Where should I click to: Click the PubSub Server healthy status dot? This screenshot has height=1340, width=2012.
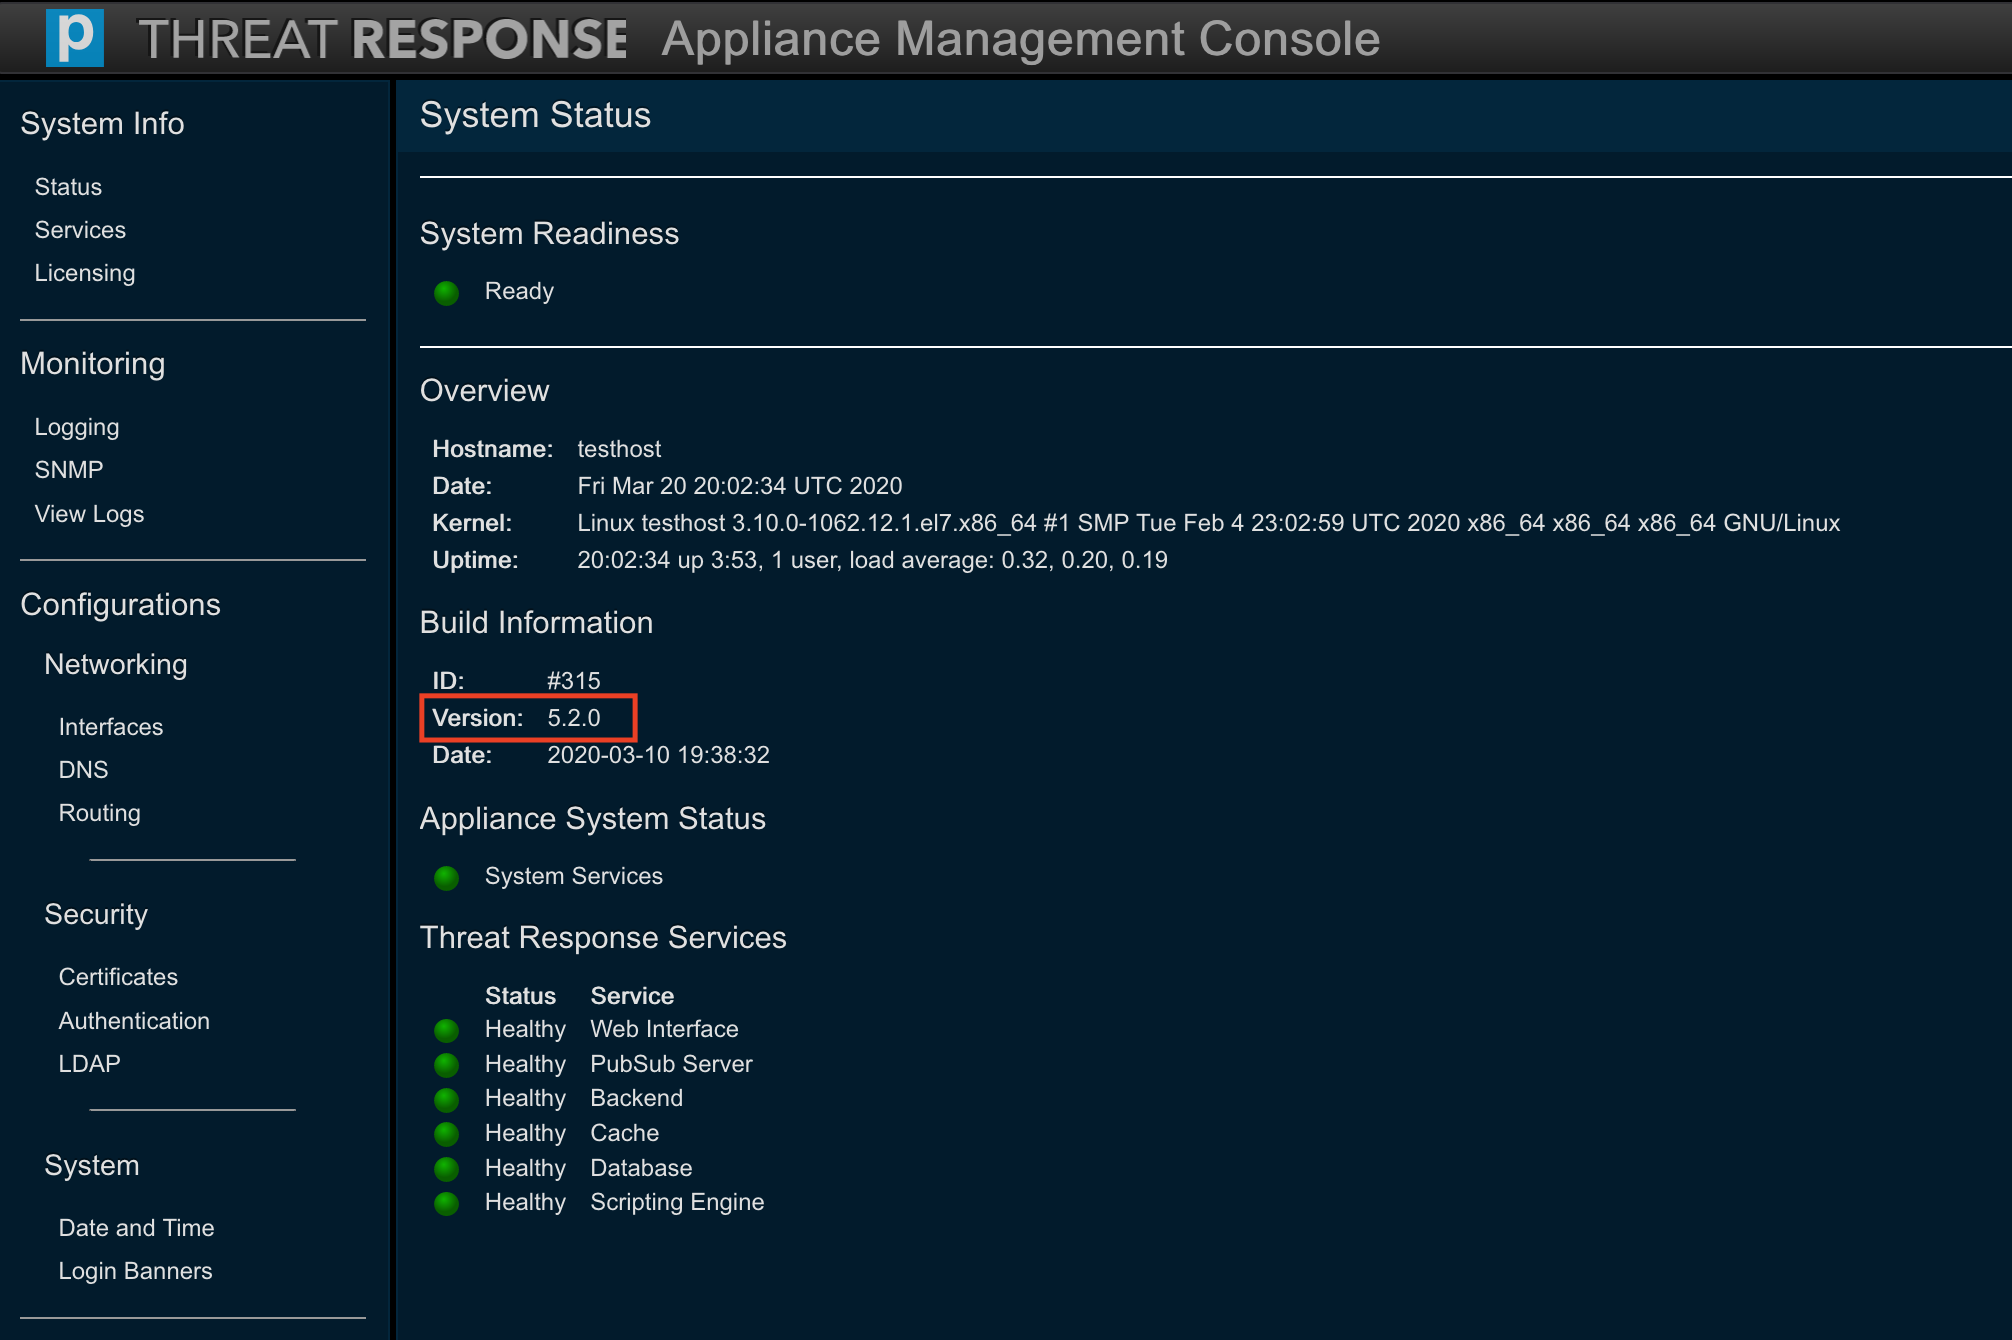click(446, 1065)
